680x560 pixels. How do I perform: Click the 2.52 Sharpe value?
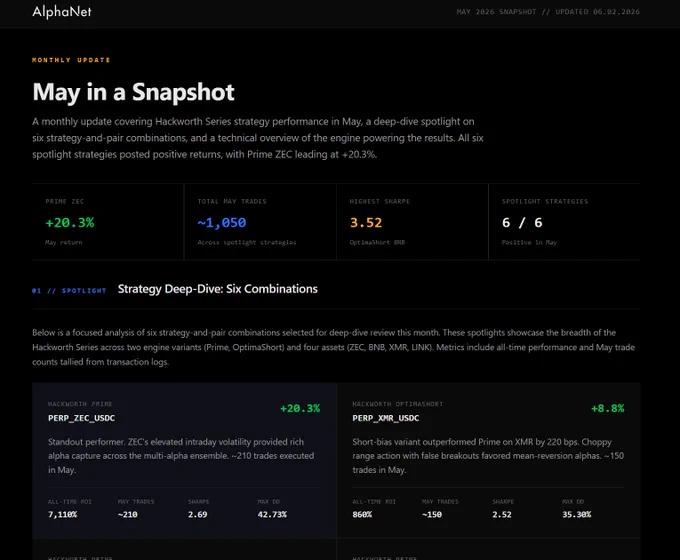tap(502, 514)
